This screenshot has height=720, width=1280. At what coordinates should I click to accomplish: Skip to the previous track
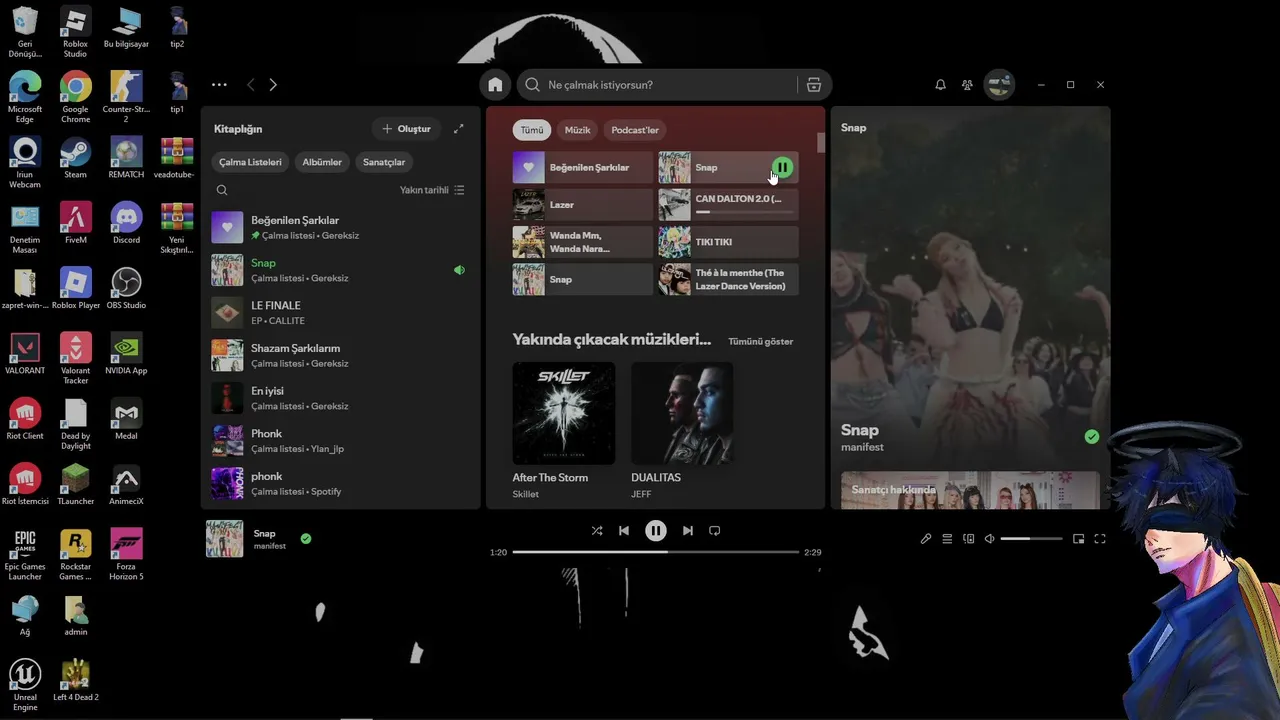click(x=624, y=531)
